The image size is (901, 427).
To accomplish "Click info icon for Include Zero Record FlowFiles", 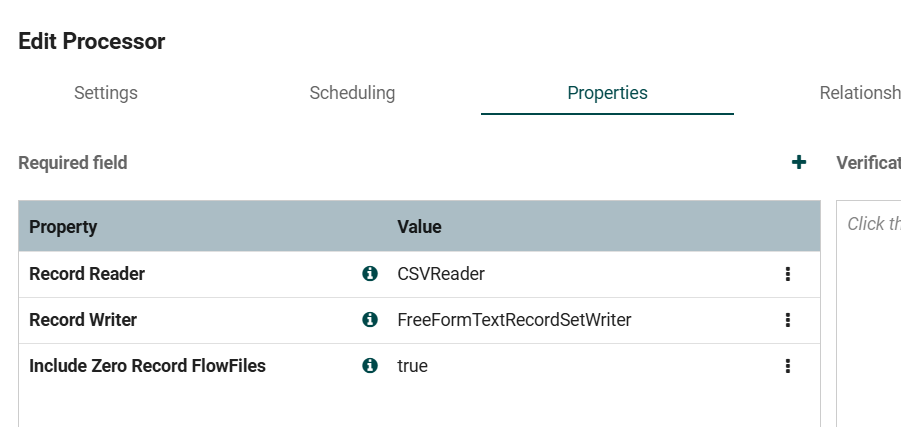I will [370, 366].
